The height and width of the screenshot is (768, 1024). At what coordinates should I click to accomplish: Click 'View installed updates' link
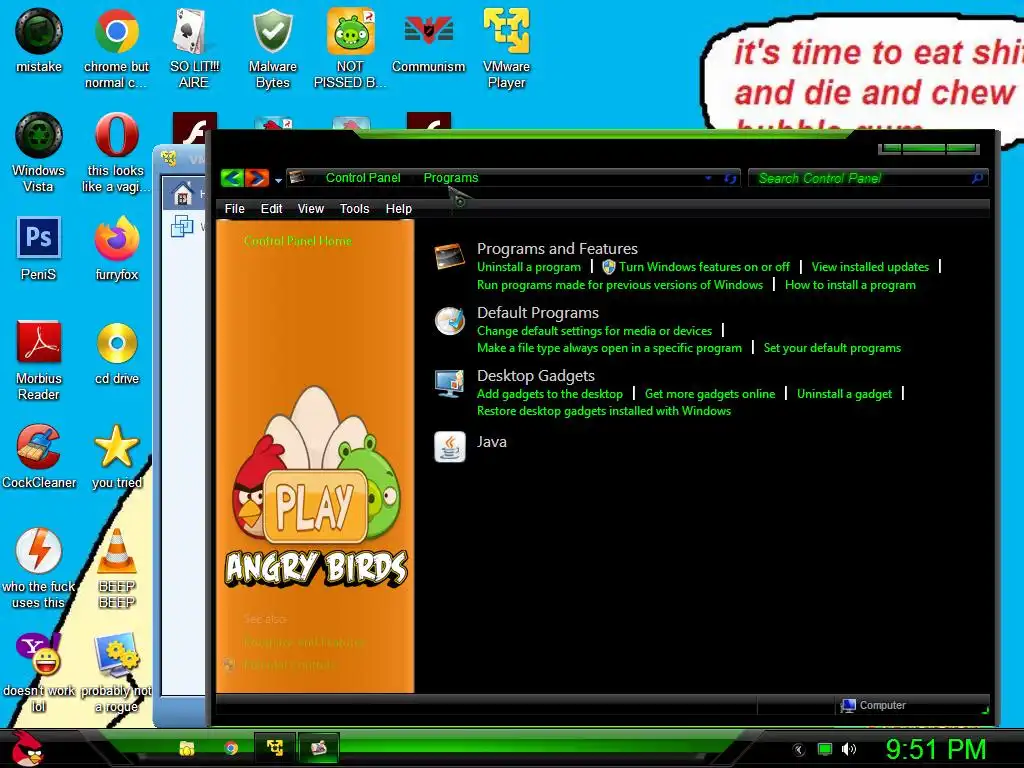[x=870, y=266]
